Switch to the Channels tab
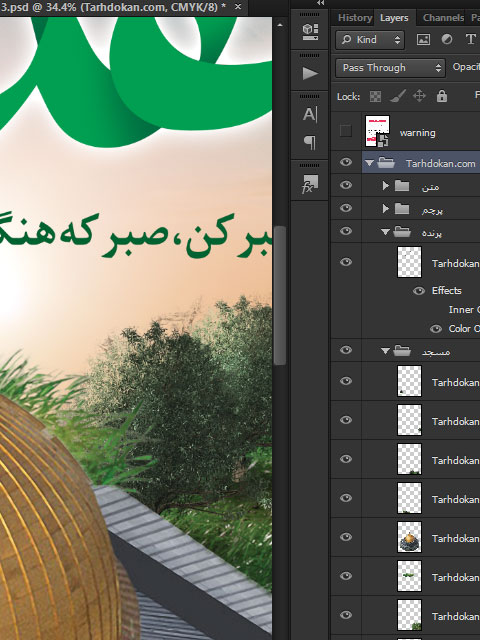Screen dimensions: 480x640 point(443,18)
